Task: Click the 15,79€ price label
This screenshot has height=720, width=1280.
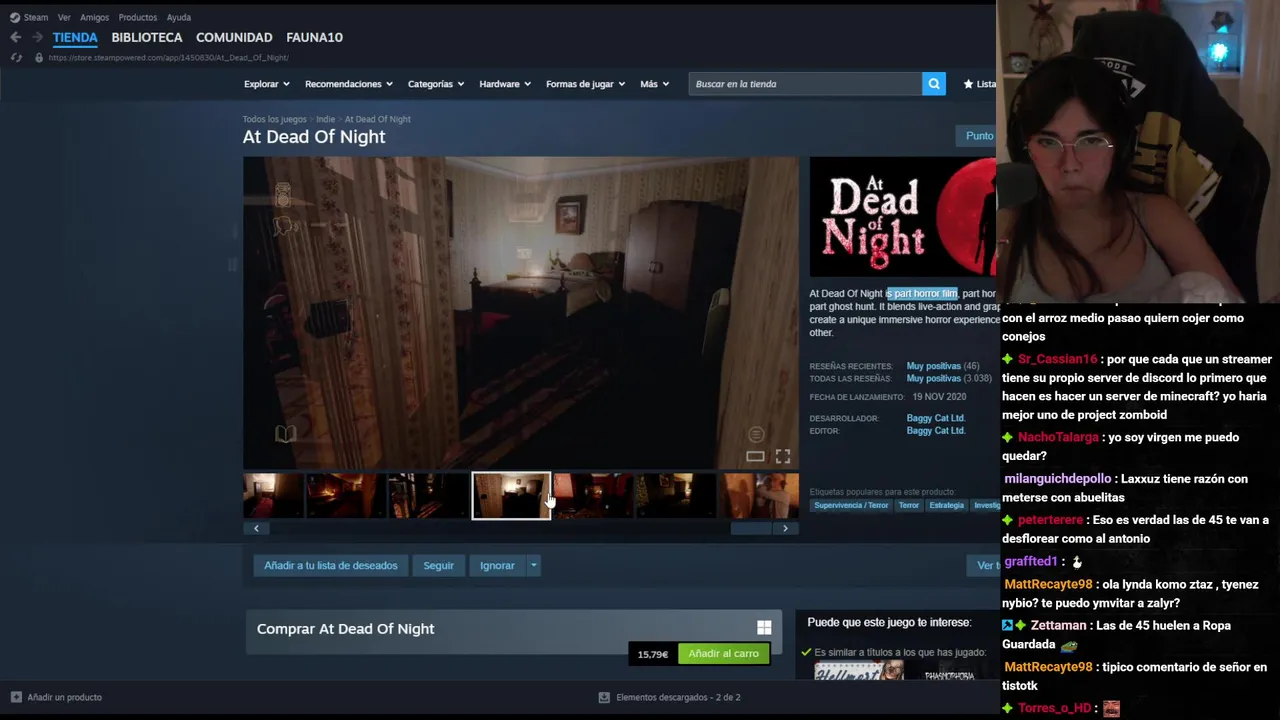Action: tap(653, 654)
